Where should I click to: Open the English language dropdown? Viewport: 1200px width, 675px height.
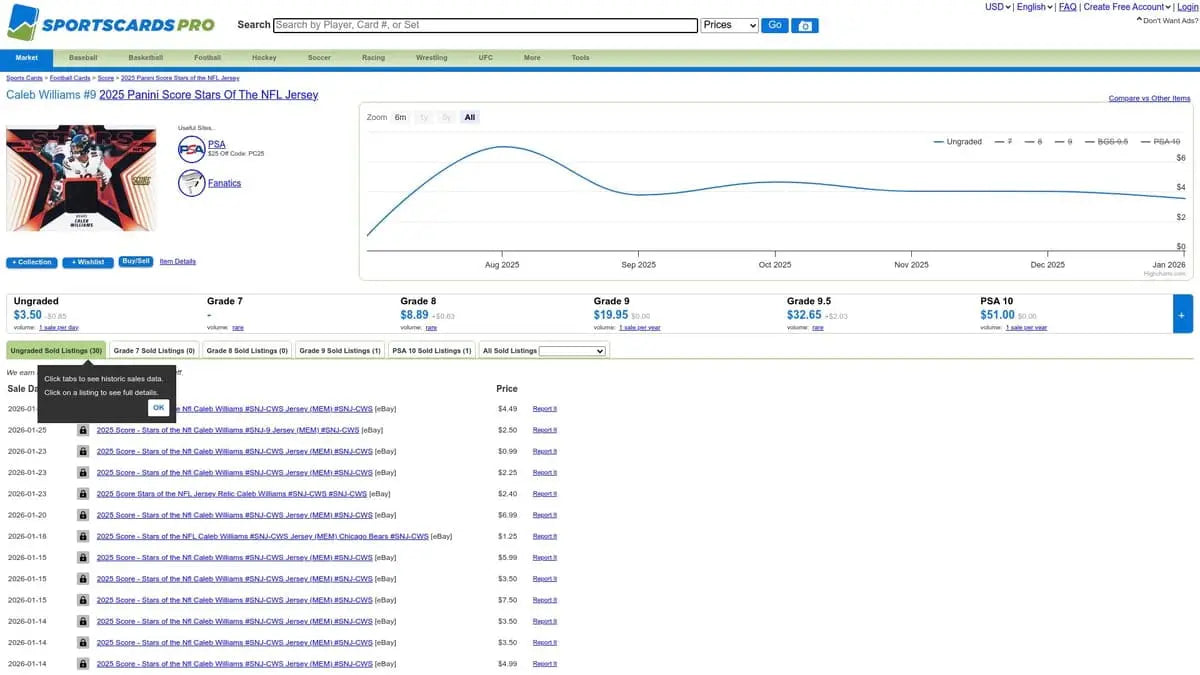(1035, 7)
